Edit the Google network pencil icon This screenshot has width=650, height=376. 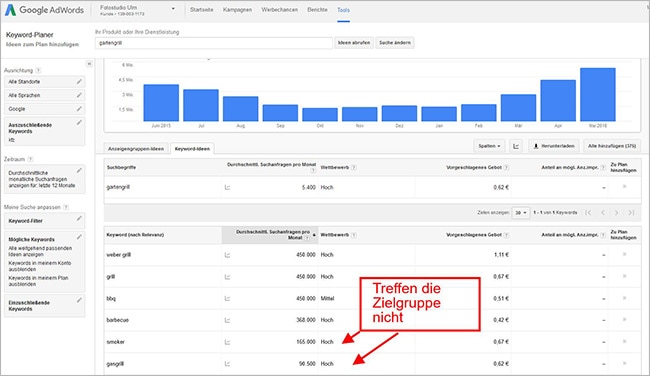click(79, 109)
